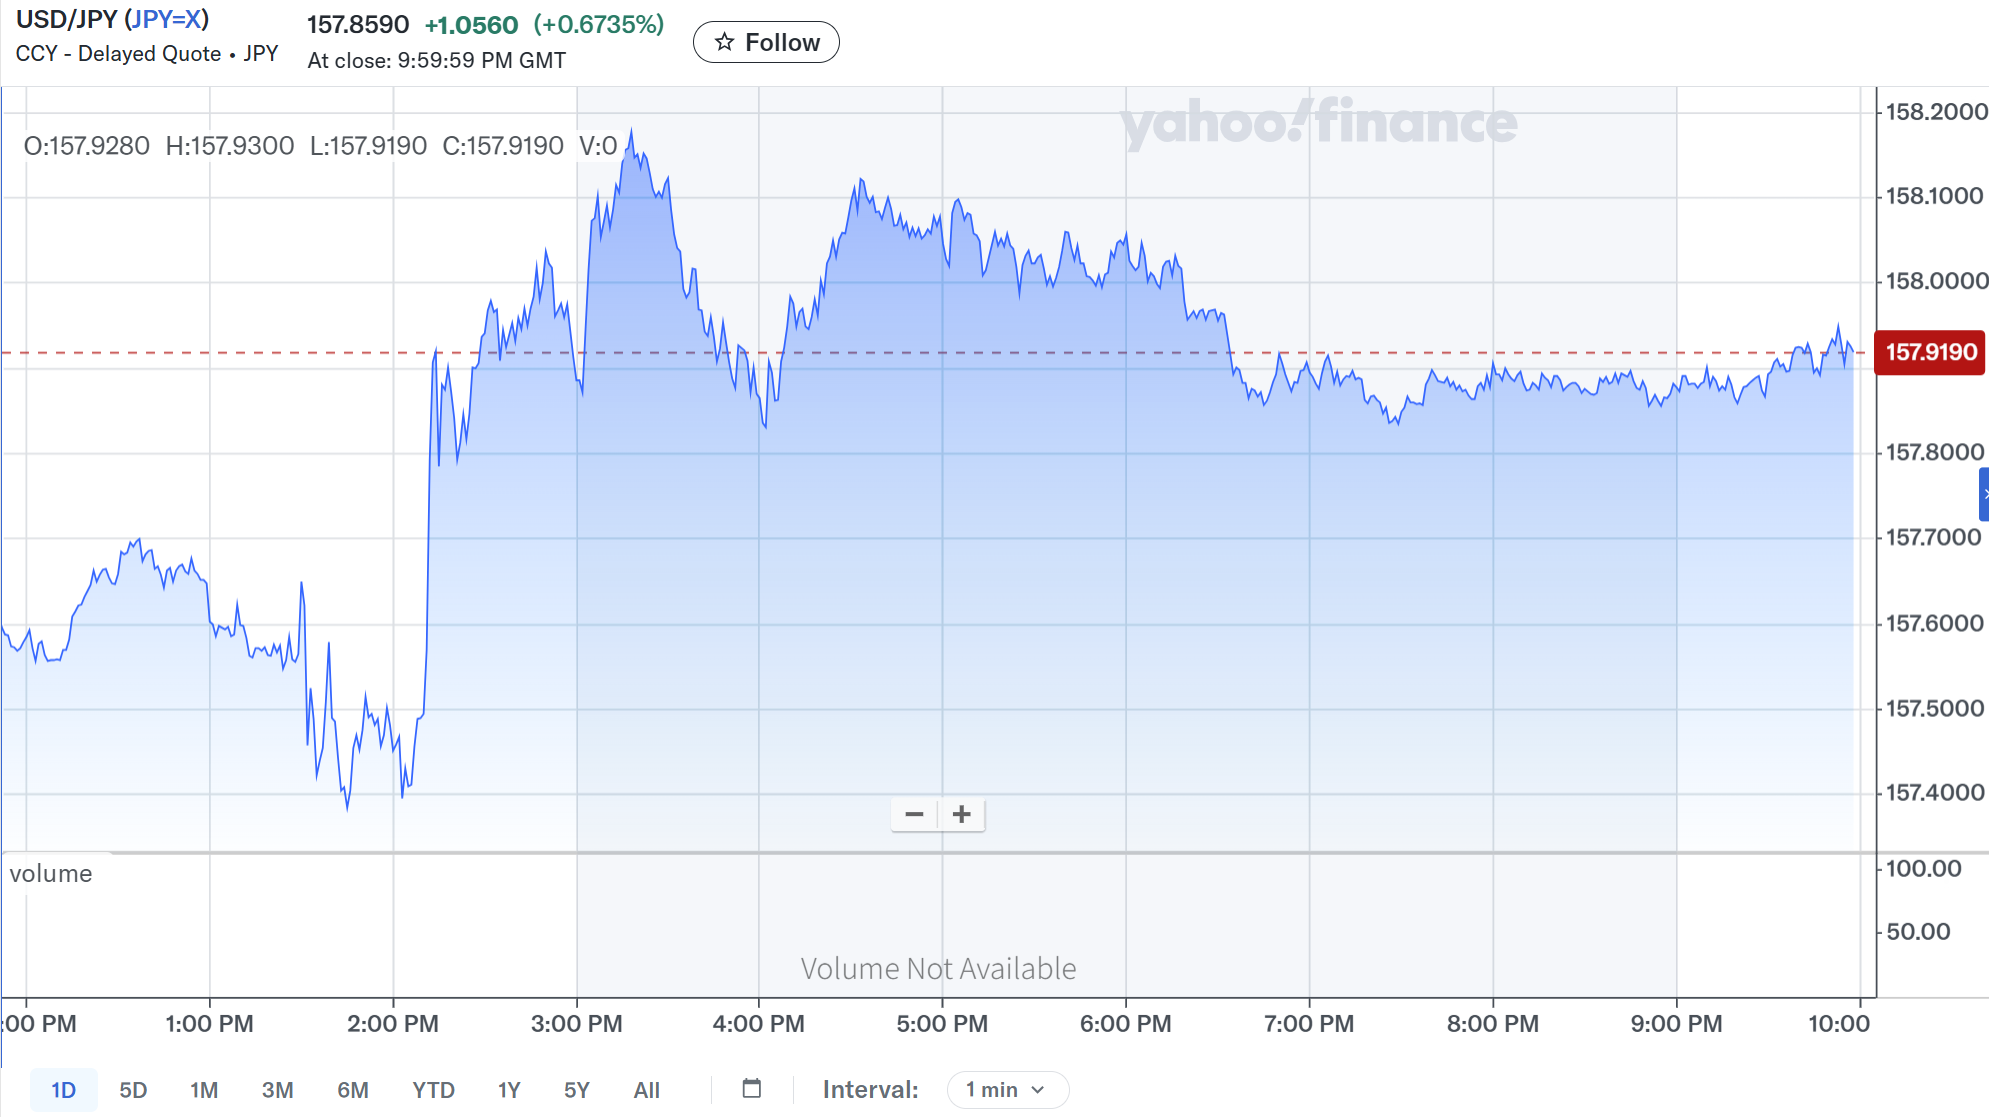1989x1117 pixels.
Task: Click the JPY=X ticker symbol link
Action: [166, 19]
